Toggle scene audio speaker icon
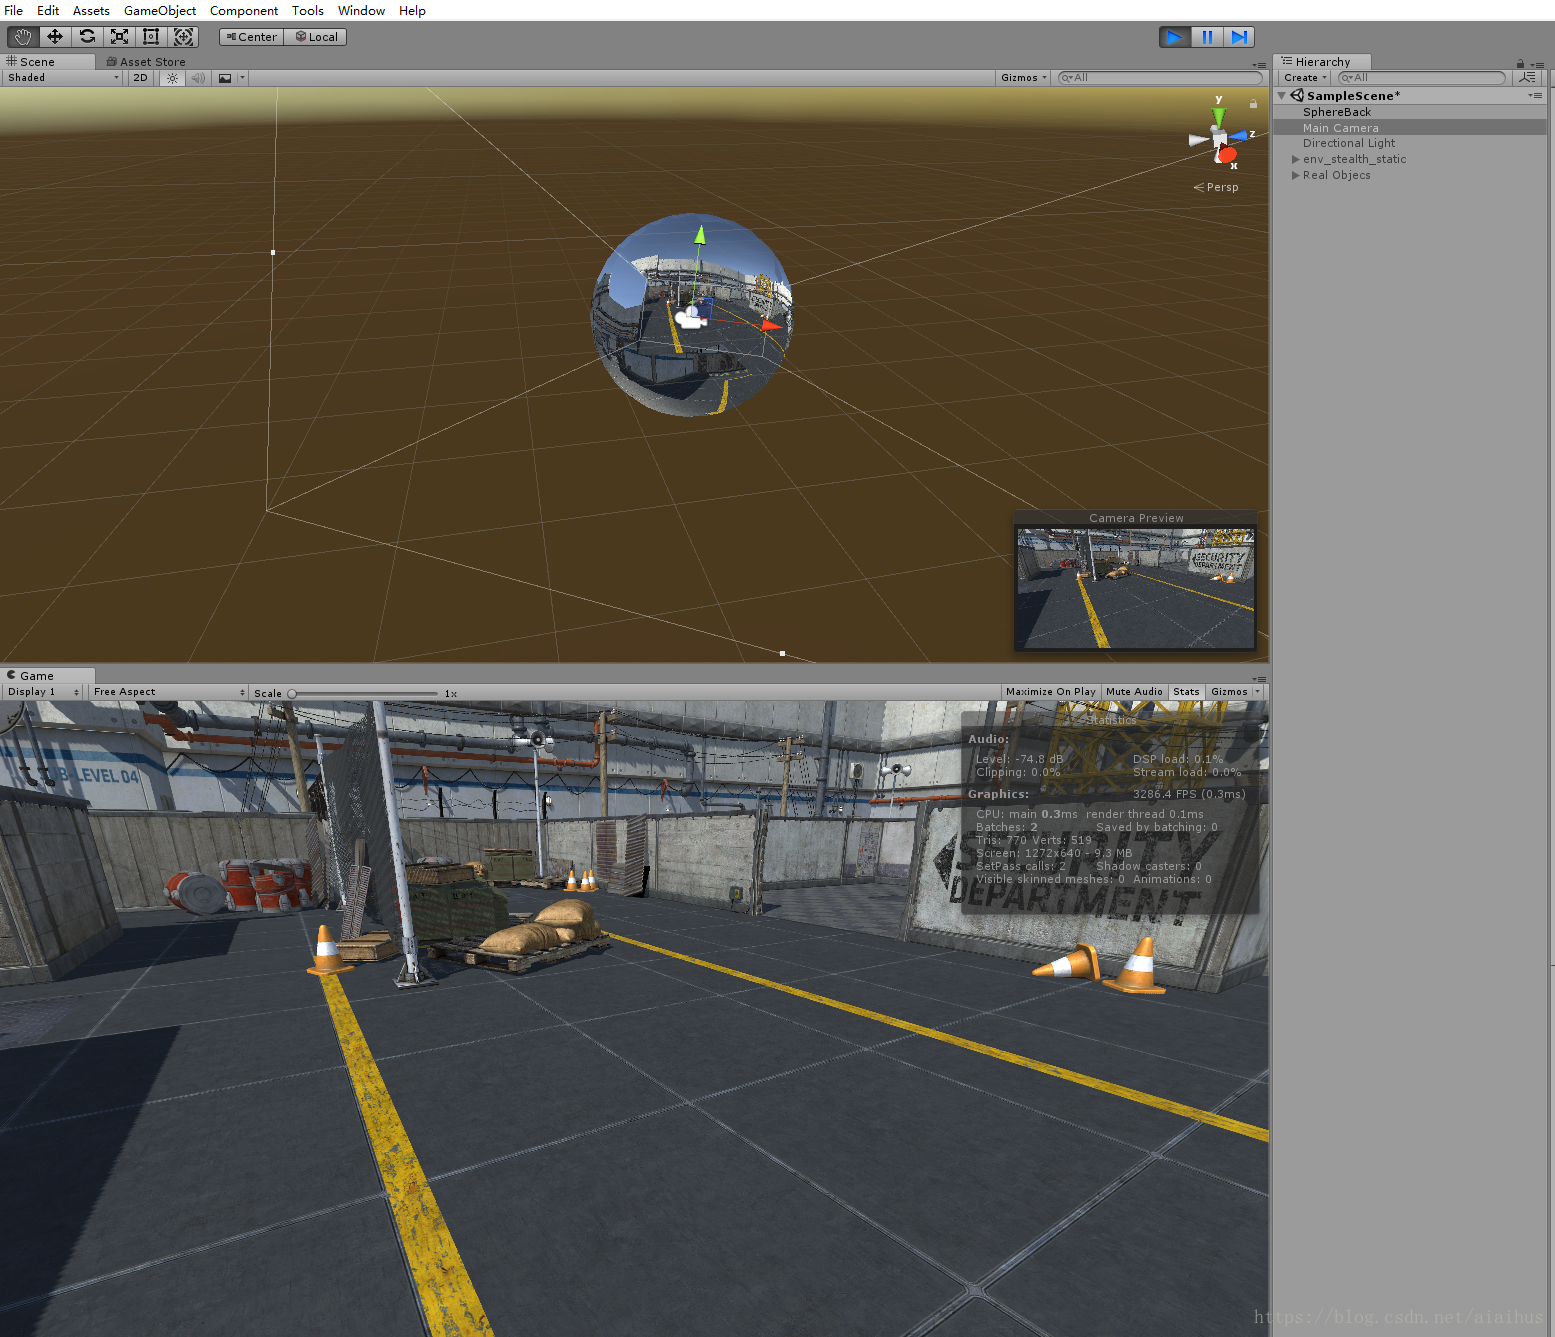 coord(198,78)
